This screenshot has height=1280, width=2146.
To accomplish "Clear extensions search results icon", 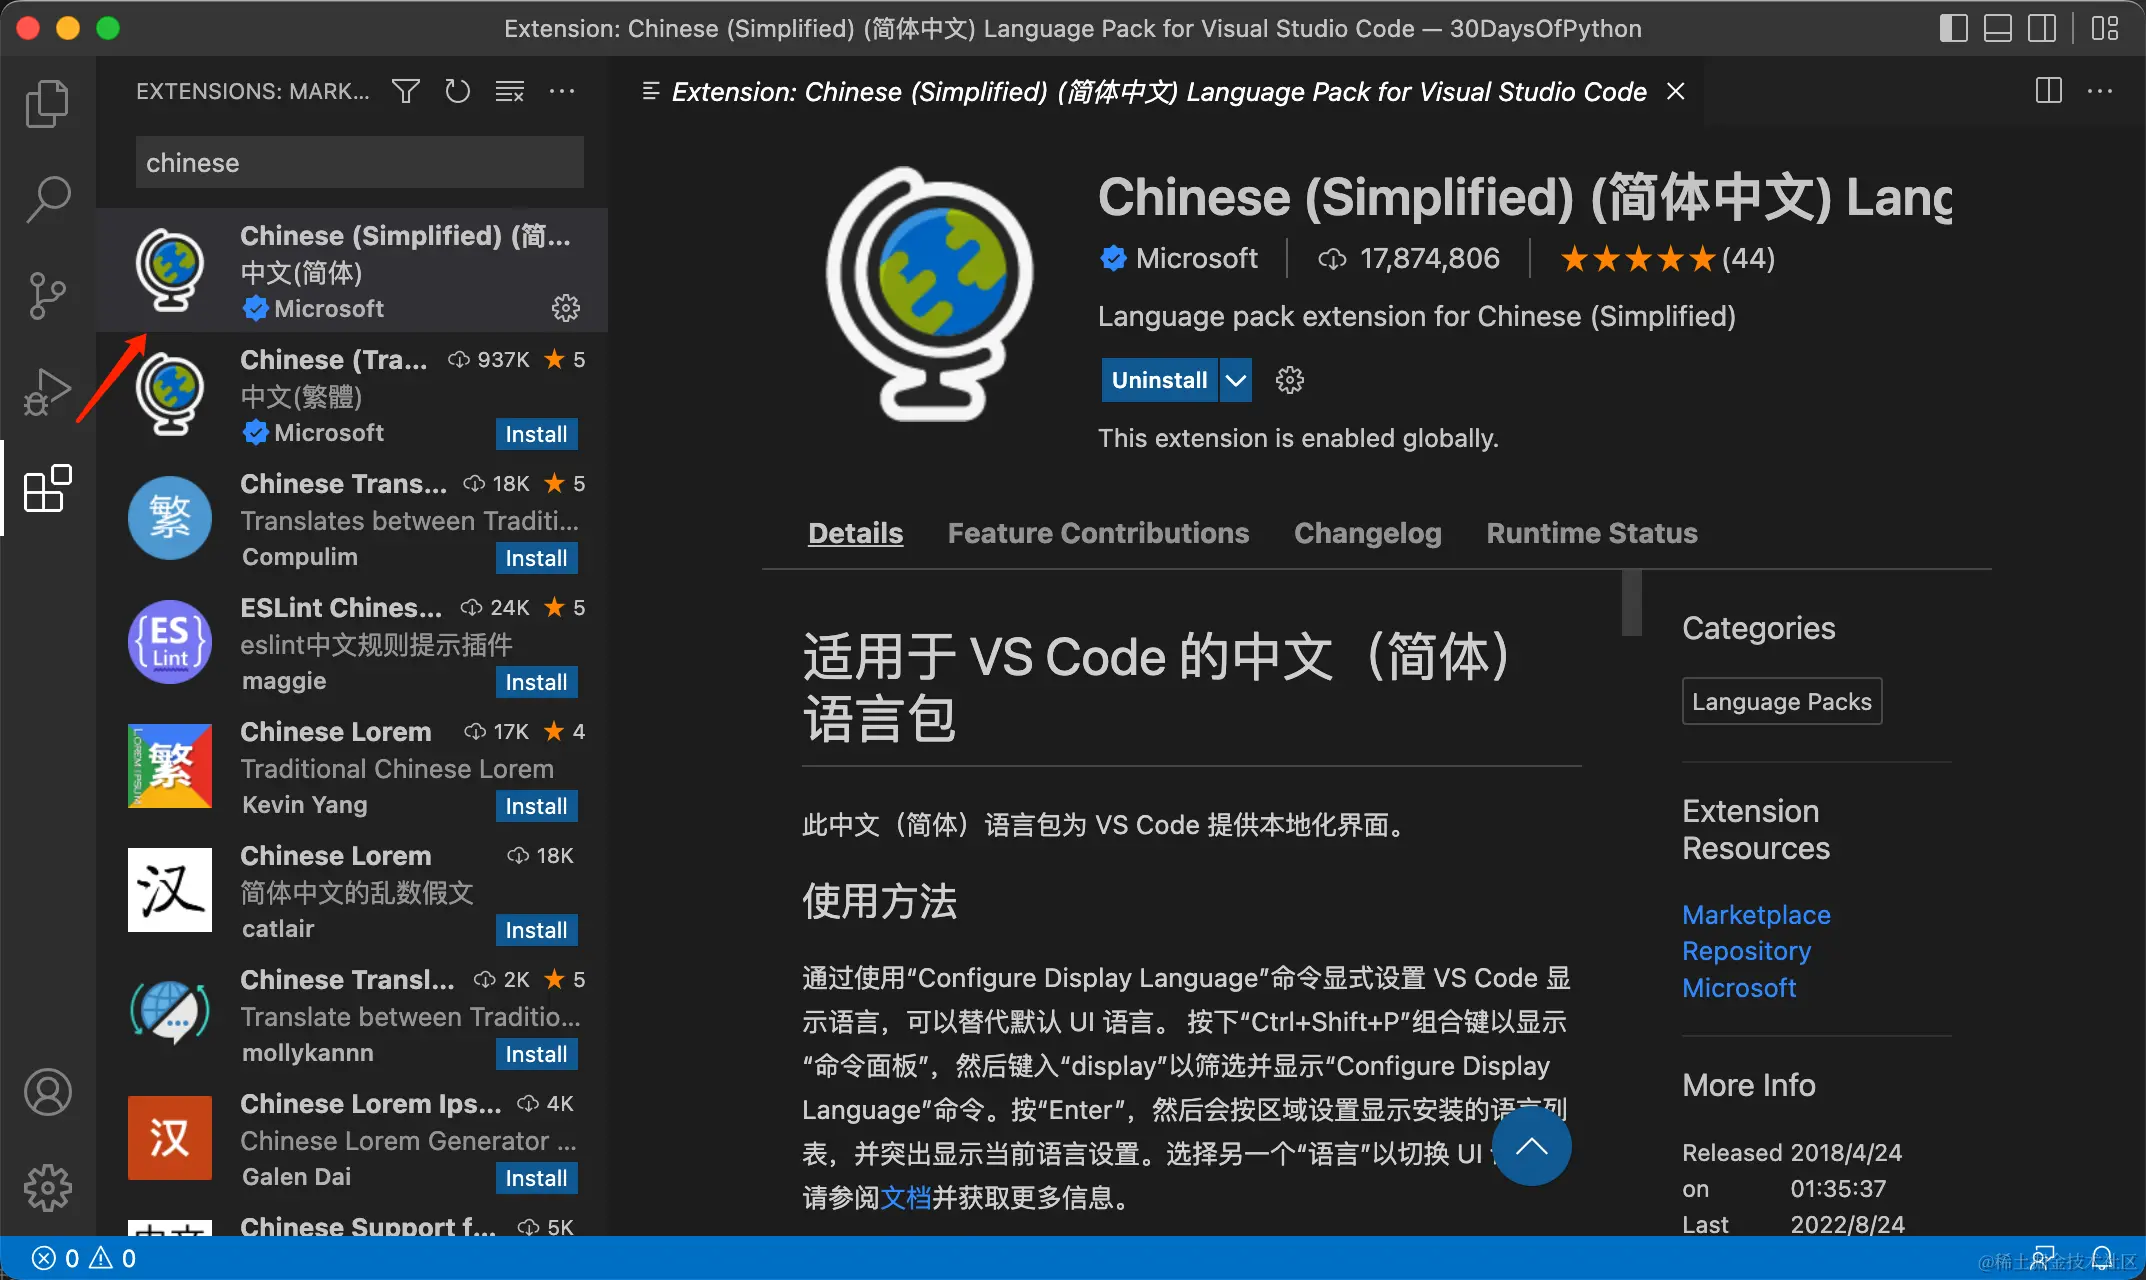I will [x=509, y=92].
